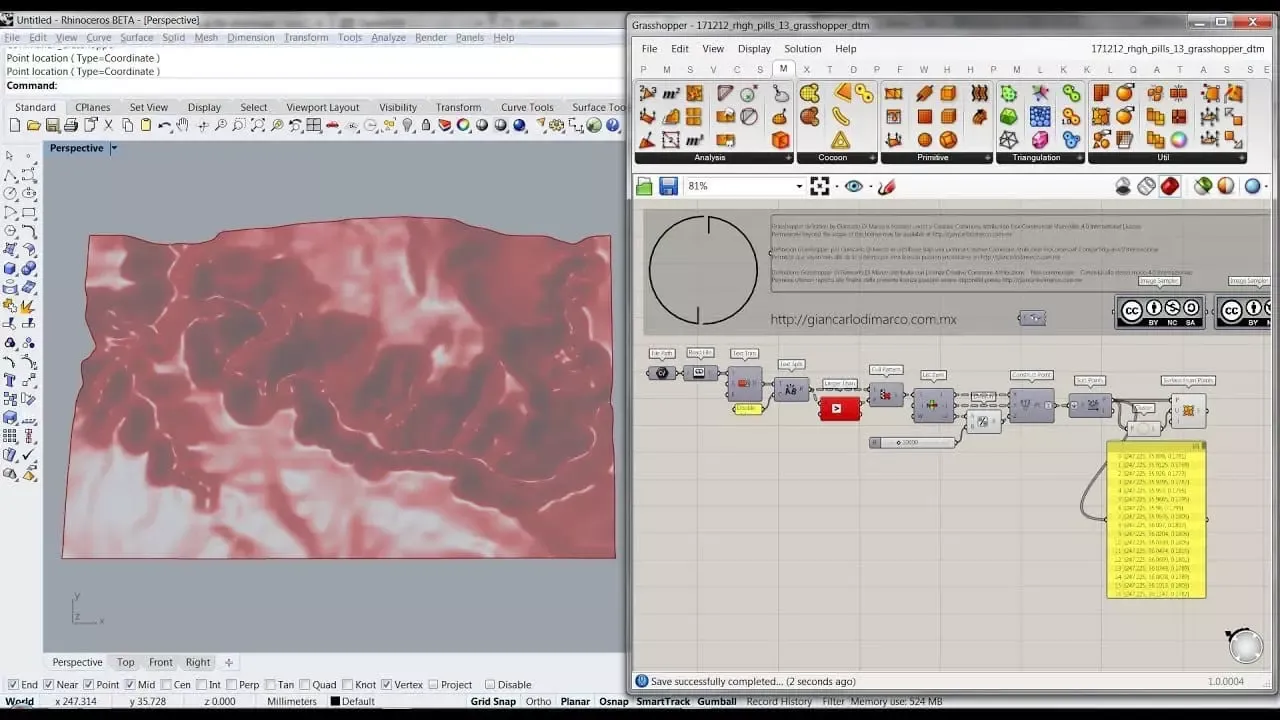Toggle the Near osnap checkbox
This screenshot has height=720, width=1280.
coord(48,685)
